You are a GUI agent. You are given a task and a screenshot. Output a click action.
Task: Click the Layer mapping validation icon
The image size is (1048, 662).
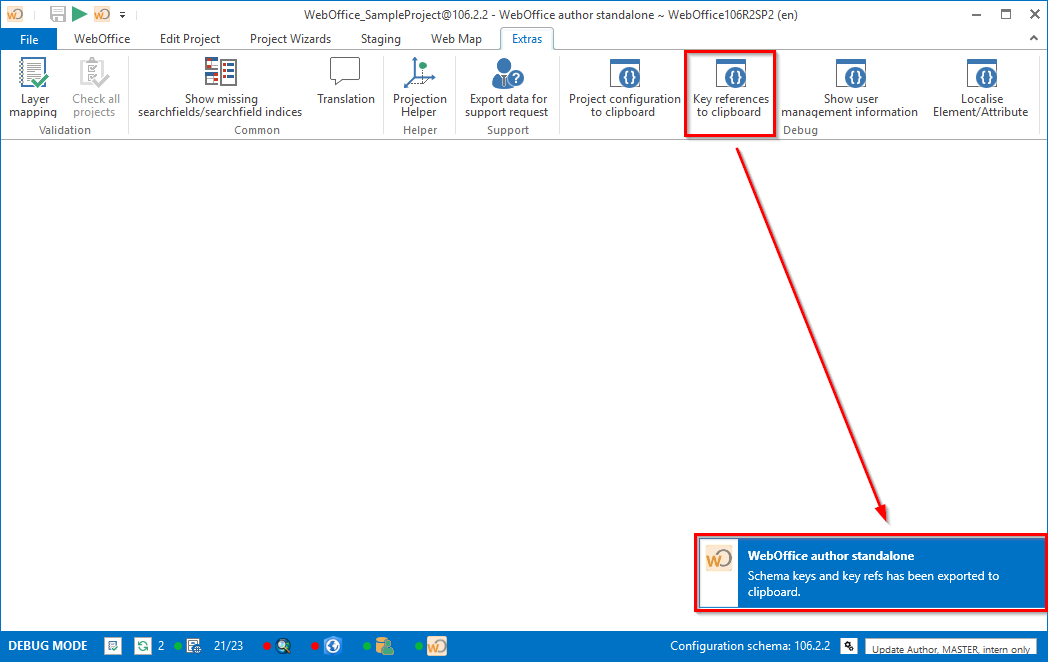tap(33, 87)
